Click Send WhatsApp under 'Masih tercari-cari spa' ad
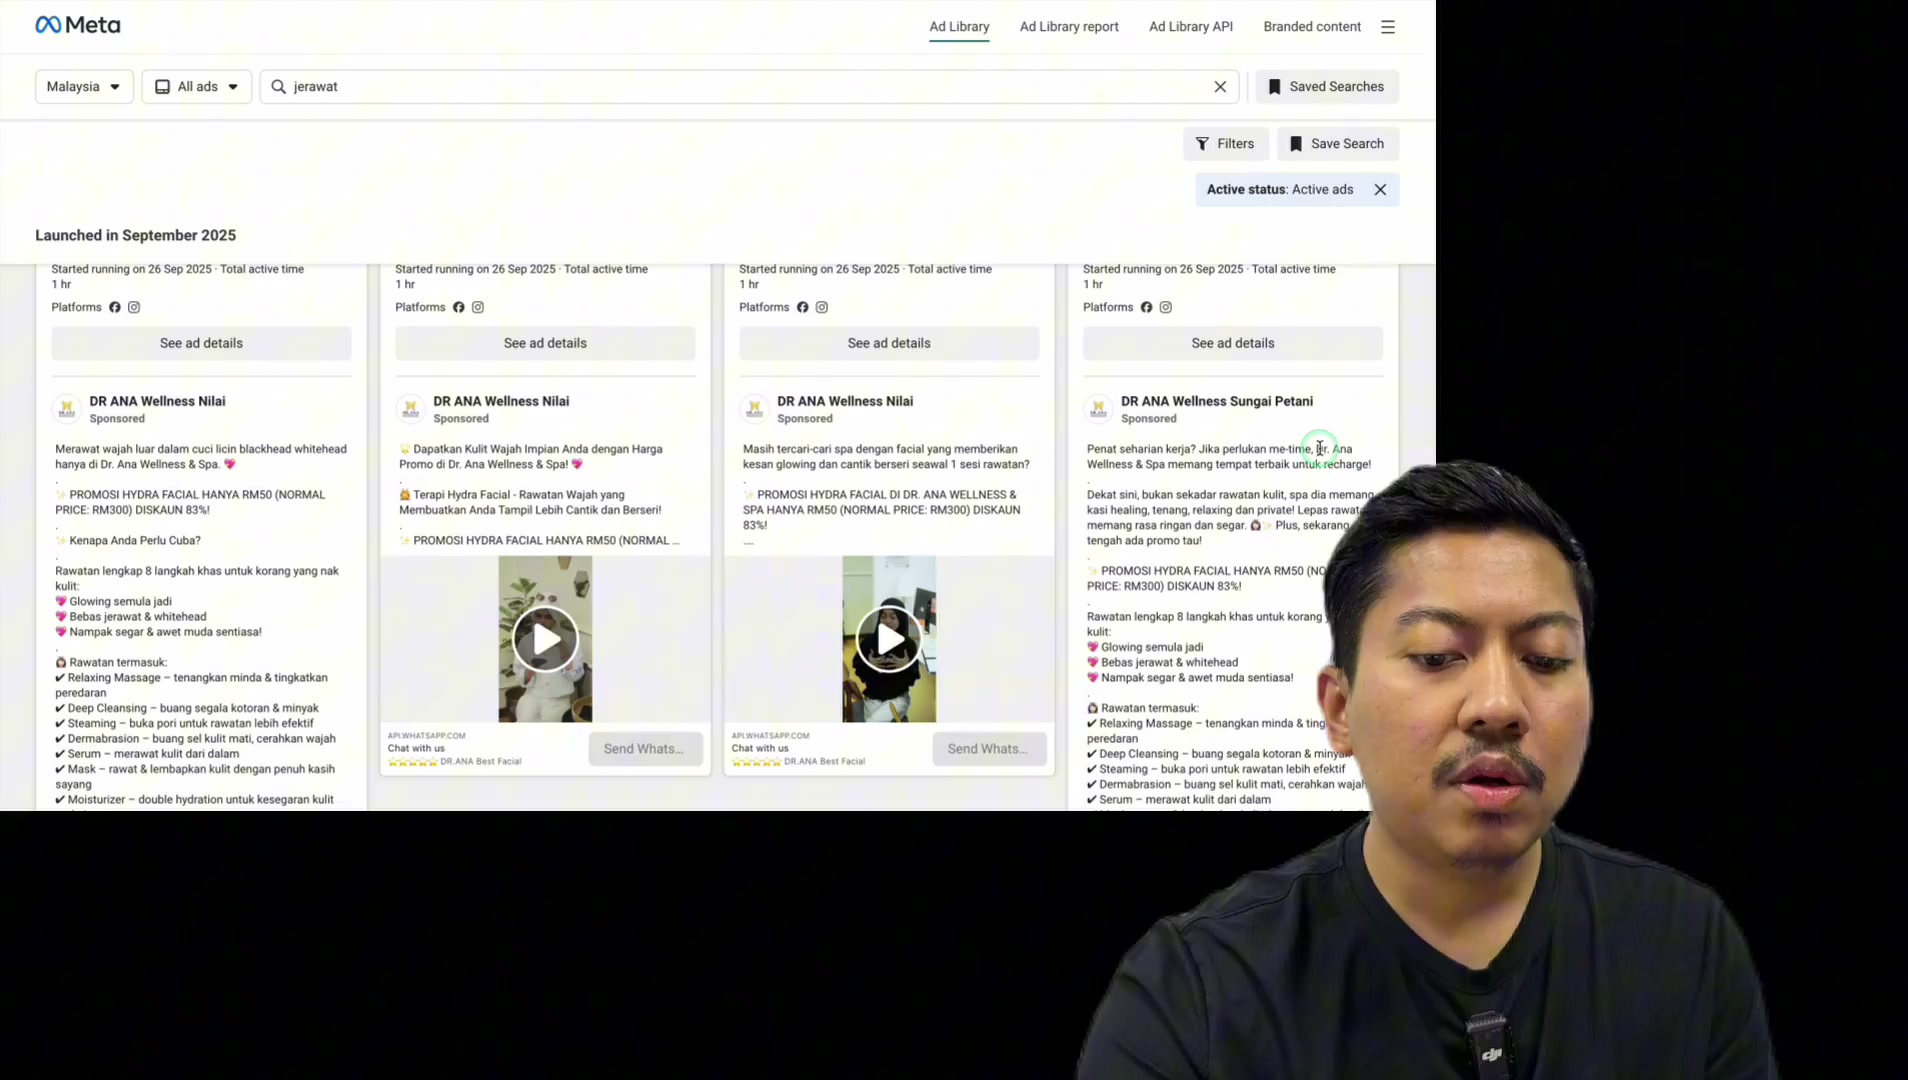The height and width of the screenshot is (1080, 1908). coord(989,749)
